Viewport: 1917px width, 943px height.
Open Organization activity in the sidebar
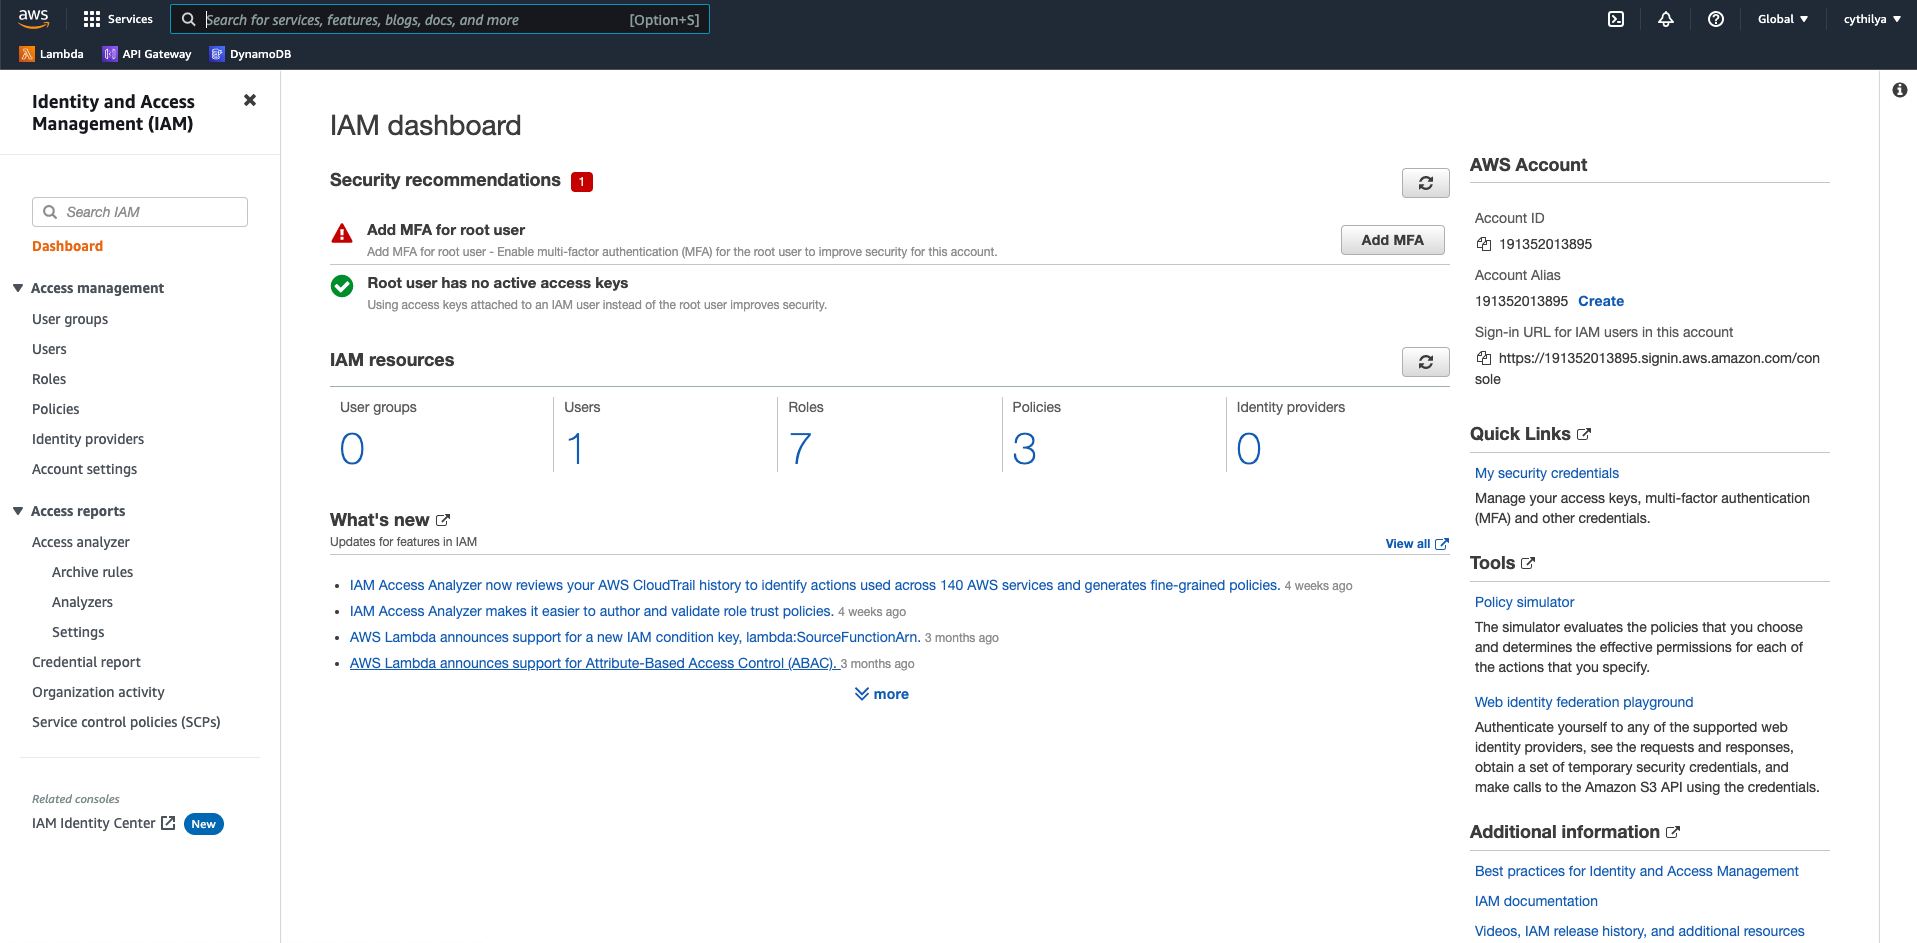point(98,692)
